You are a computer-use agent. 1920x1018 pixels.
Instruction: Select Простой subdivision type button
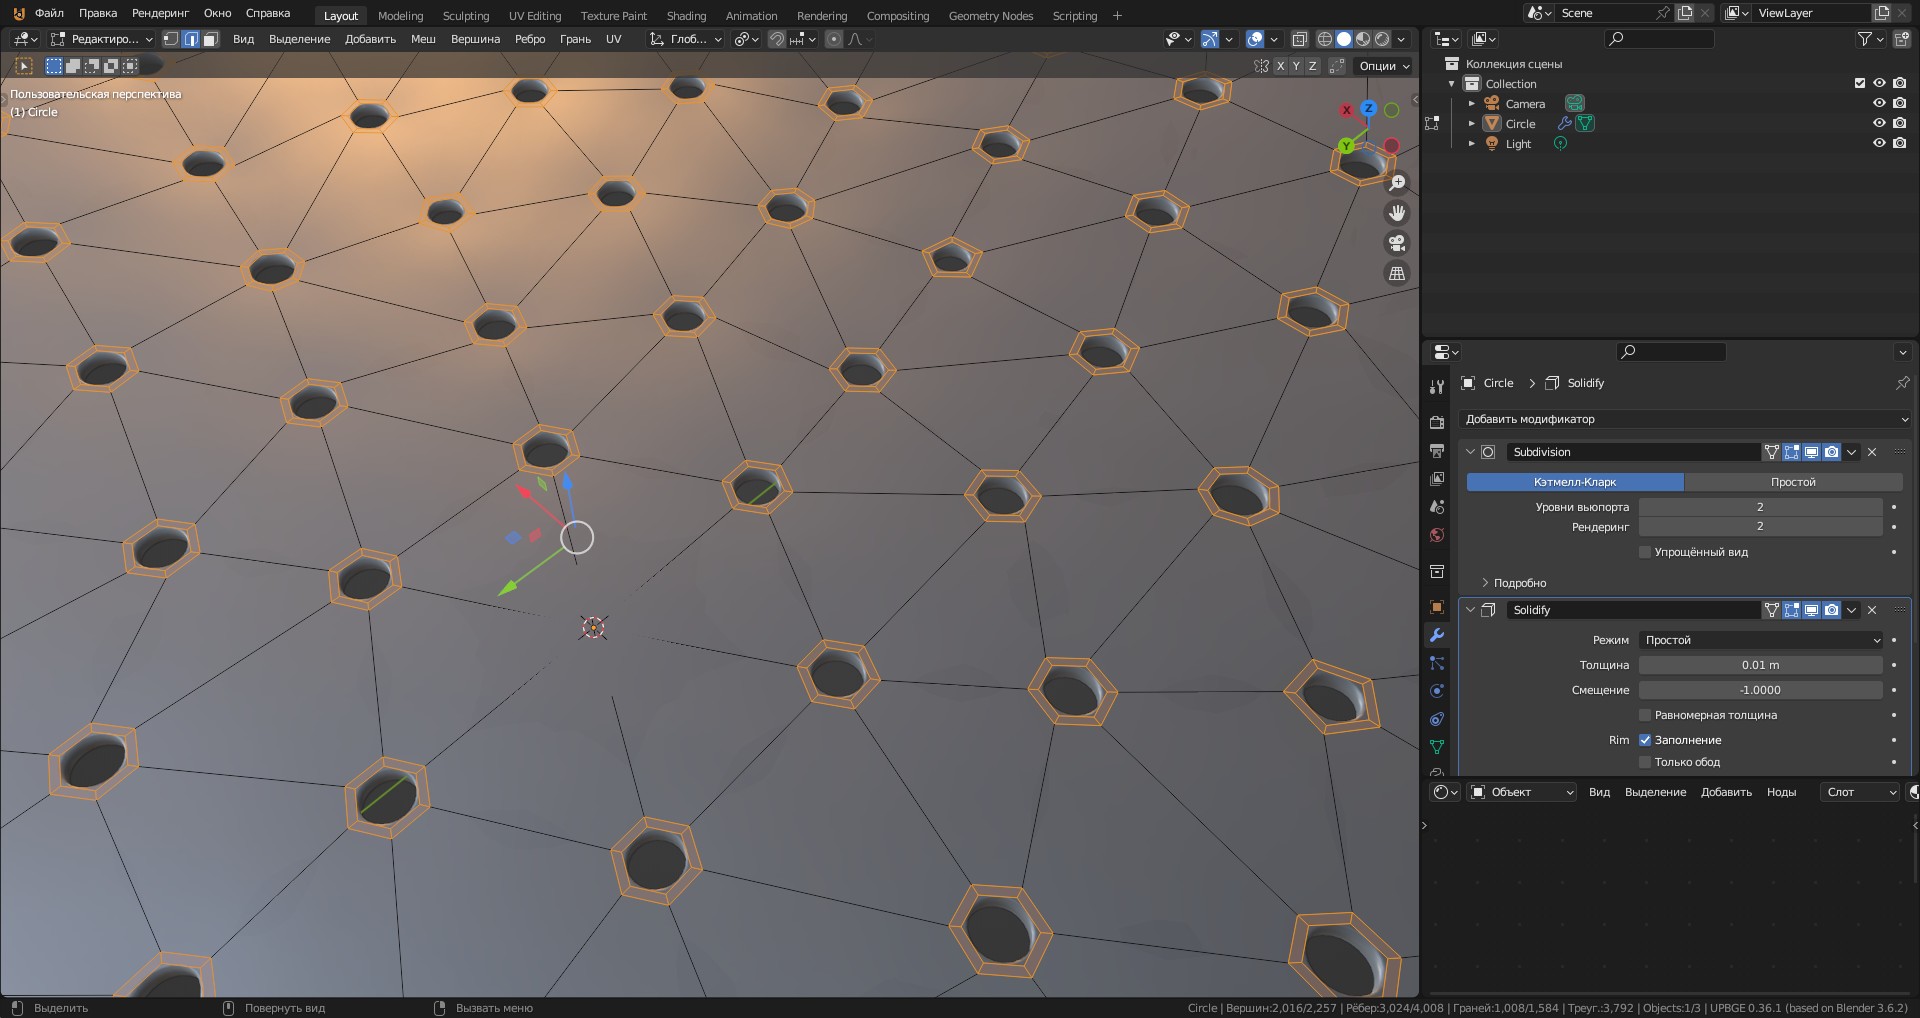pos(1793,482)
